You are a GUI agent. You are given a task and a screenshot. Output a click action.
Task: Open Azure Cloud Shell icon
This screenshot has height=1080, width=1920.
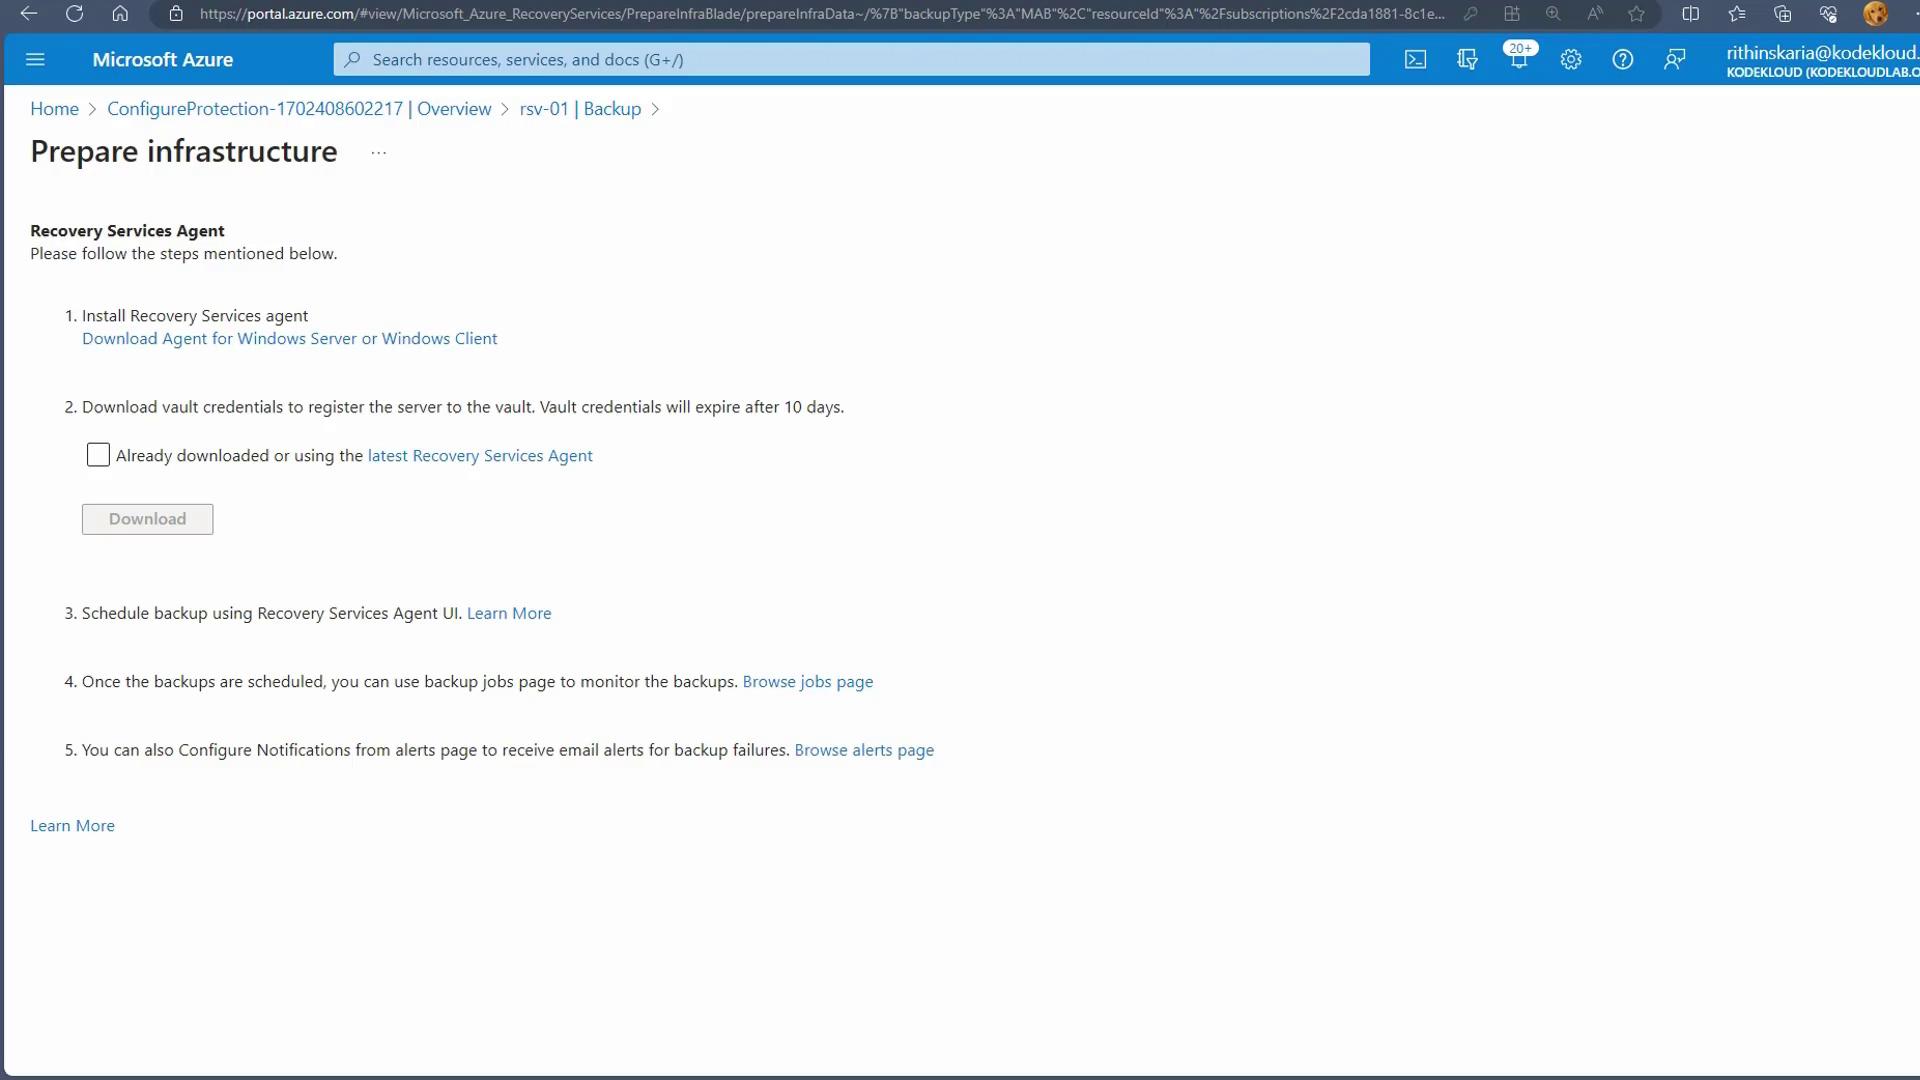[x=1415, y=60]
